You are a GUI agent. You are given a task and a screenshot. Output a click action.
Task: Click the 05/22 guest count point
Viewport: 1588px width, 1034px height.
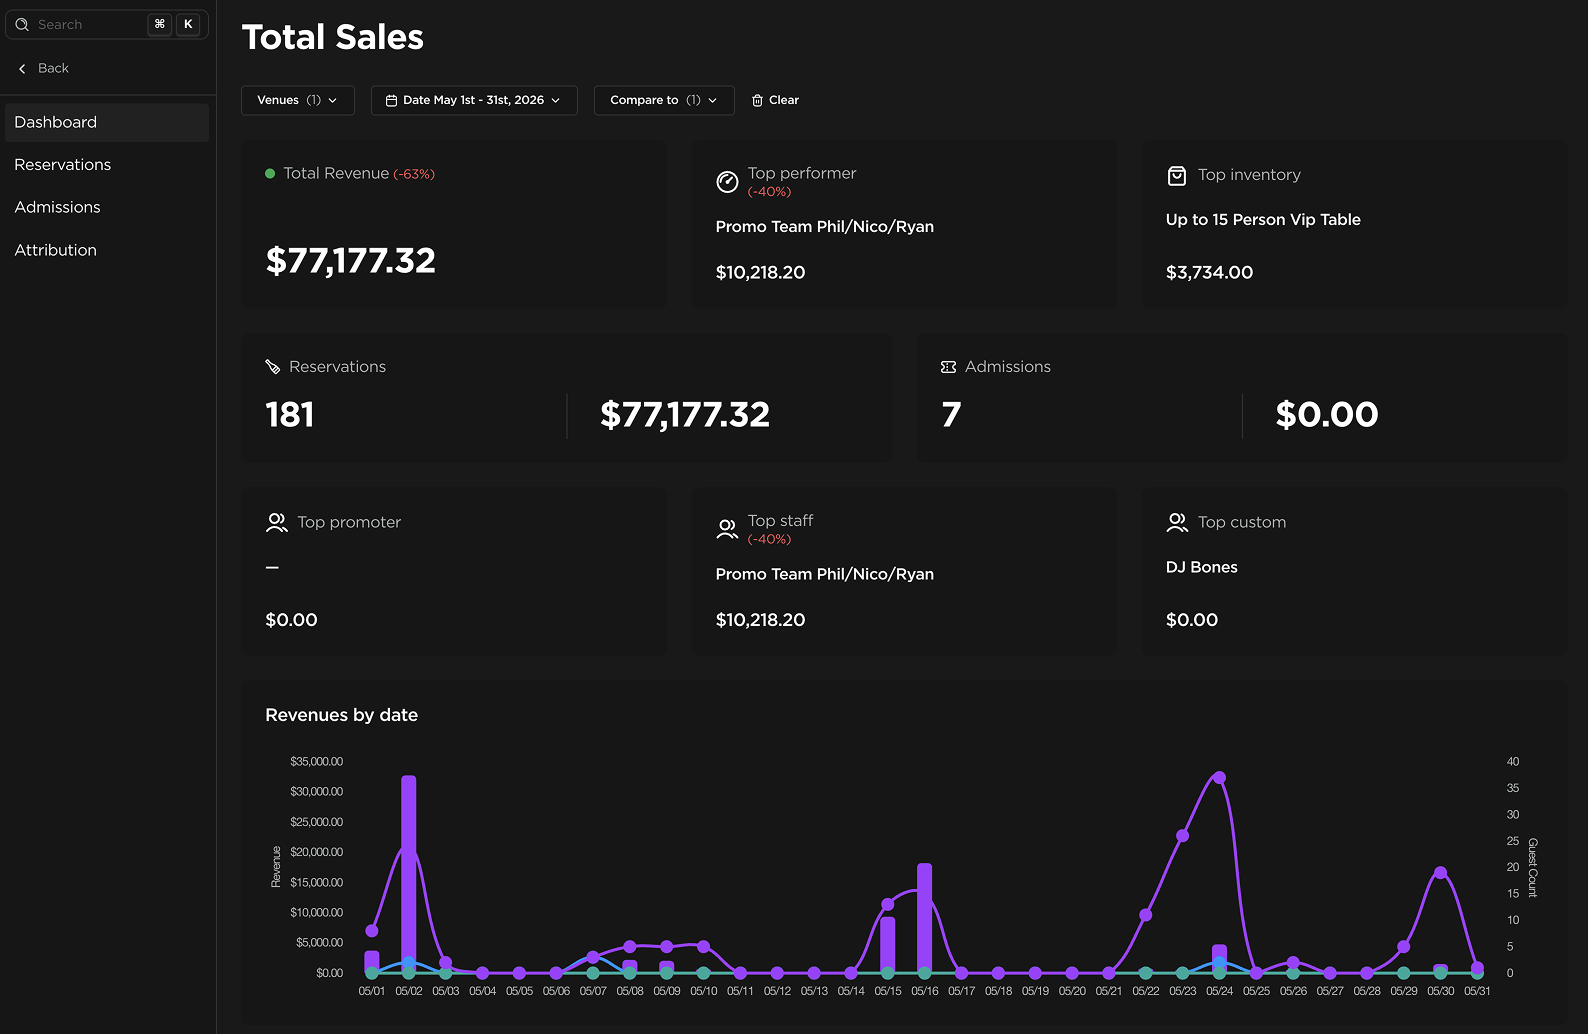1145,914
